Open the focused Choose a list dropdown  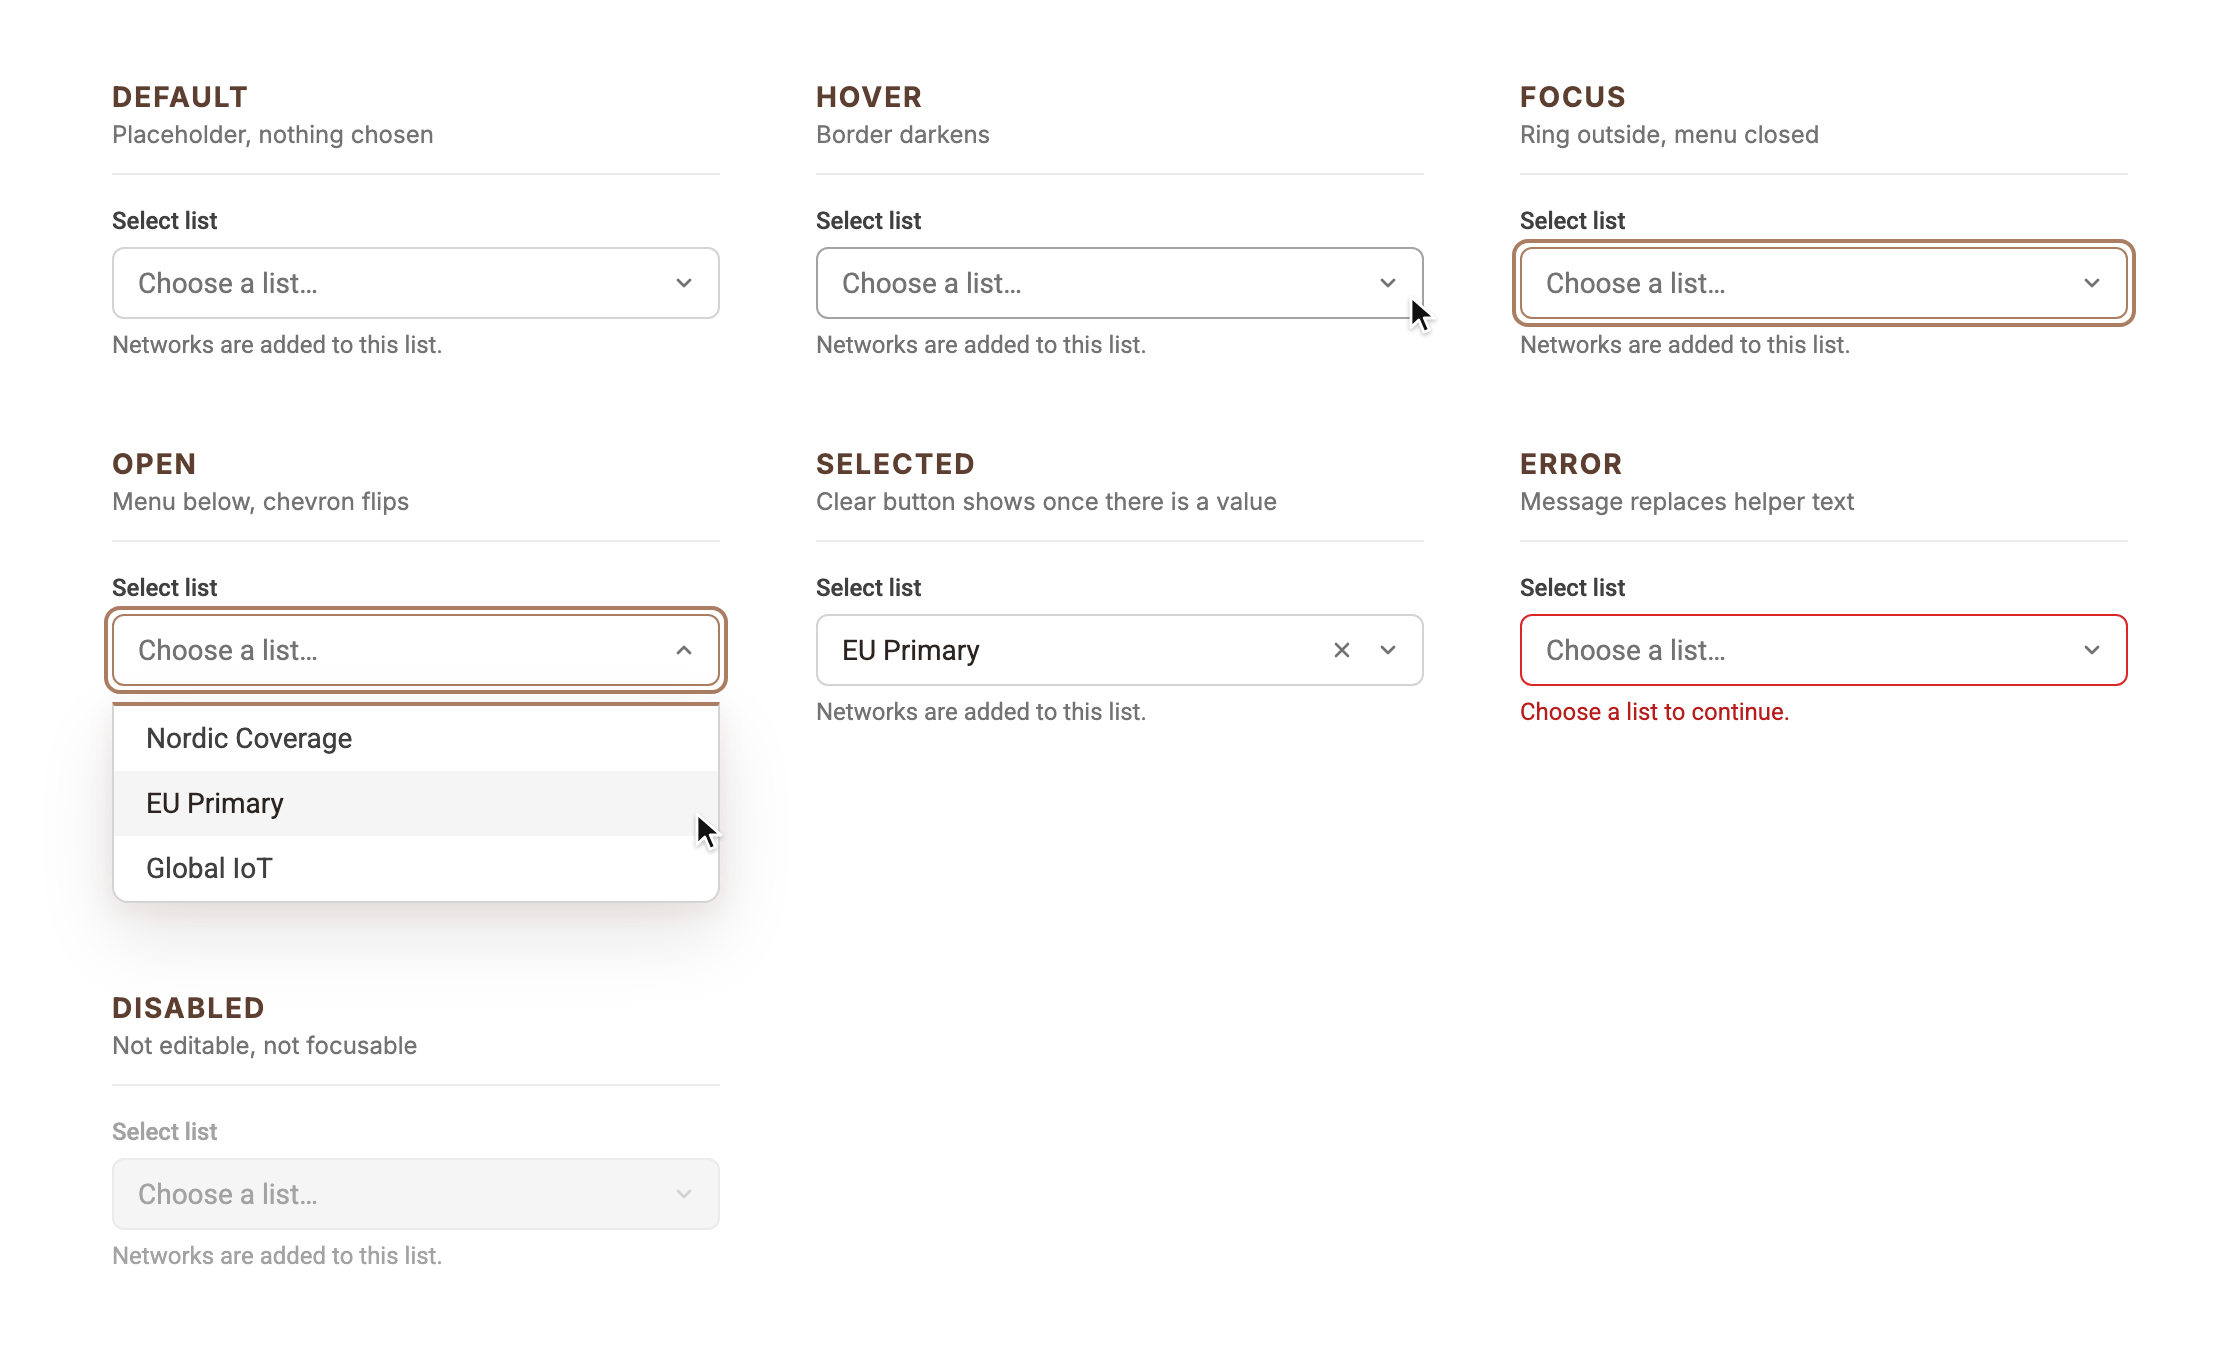(1824, 283)
